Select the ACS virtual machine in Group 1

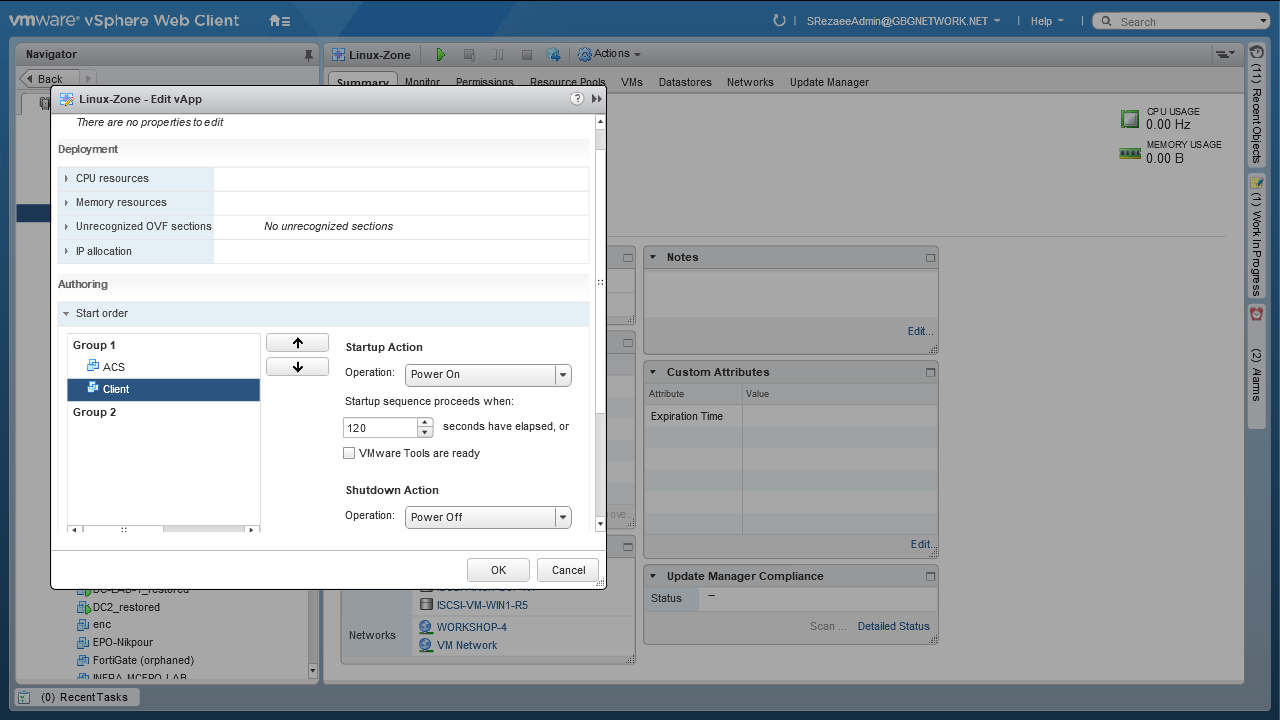point(113,367)
